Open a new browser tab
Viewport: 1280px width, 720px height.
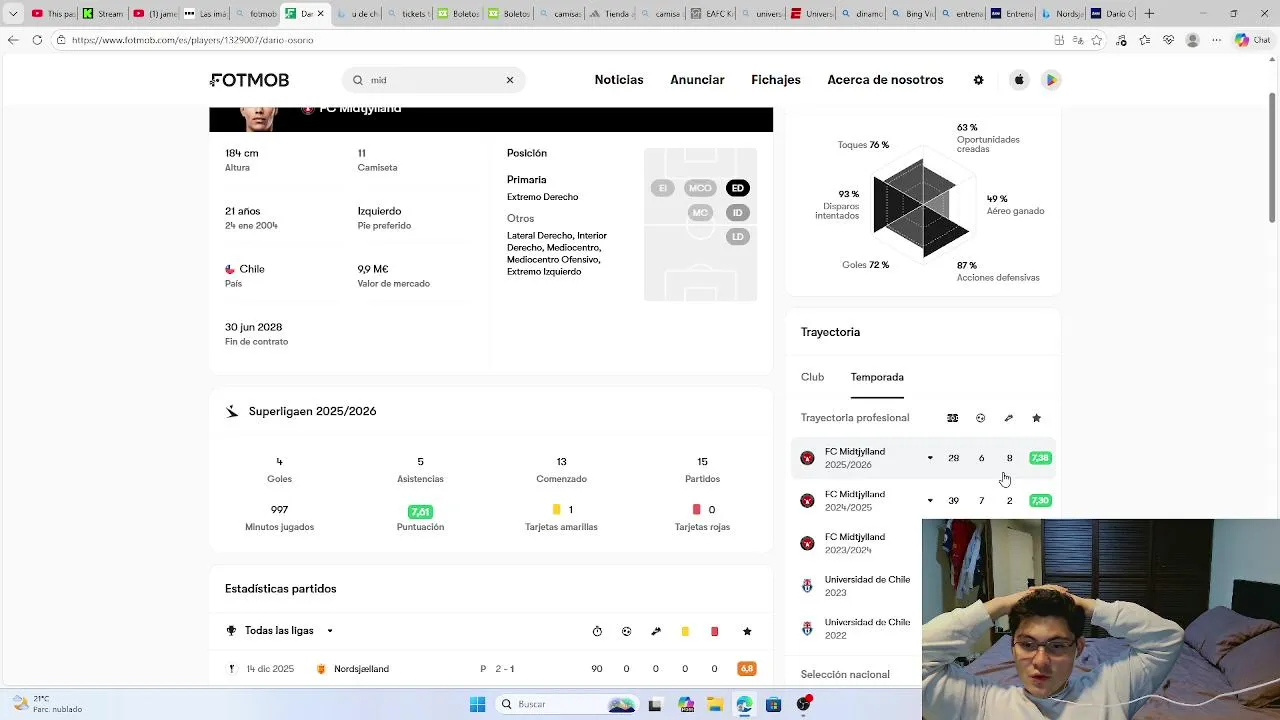[1149, 13]
